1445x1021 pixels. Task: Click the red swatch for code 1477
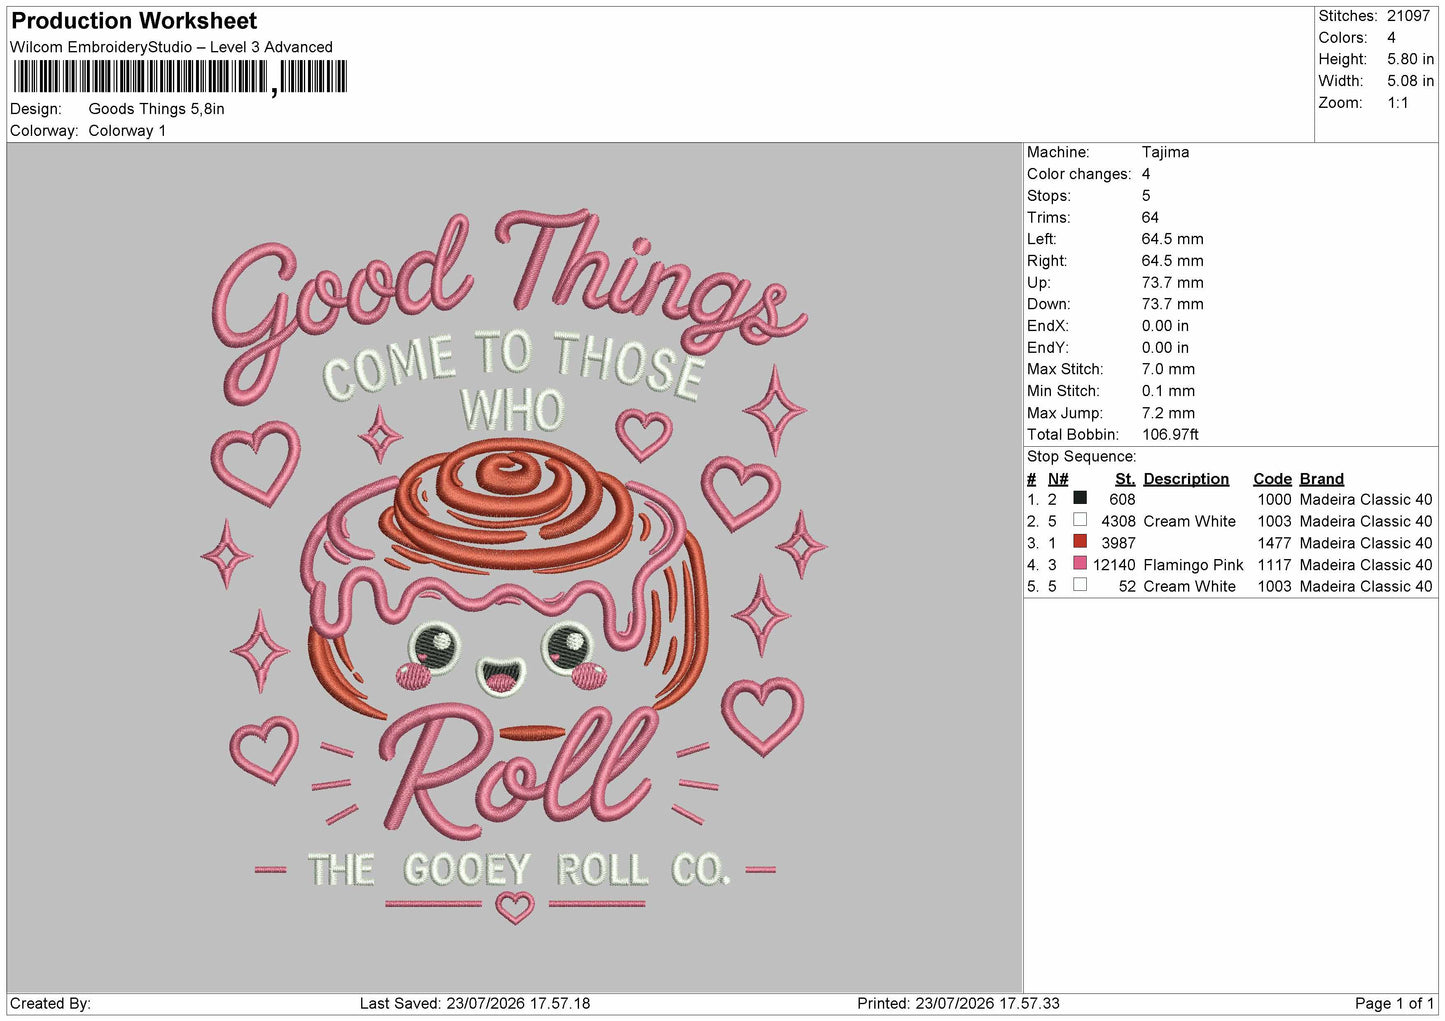tap(1080, 542)
